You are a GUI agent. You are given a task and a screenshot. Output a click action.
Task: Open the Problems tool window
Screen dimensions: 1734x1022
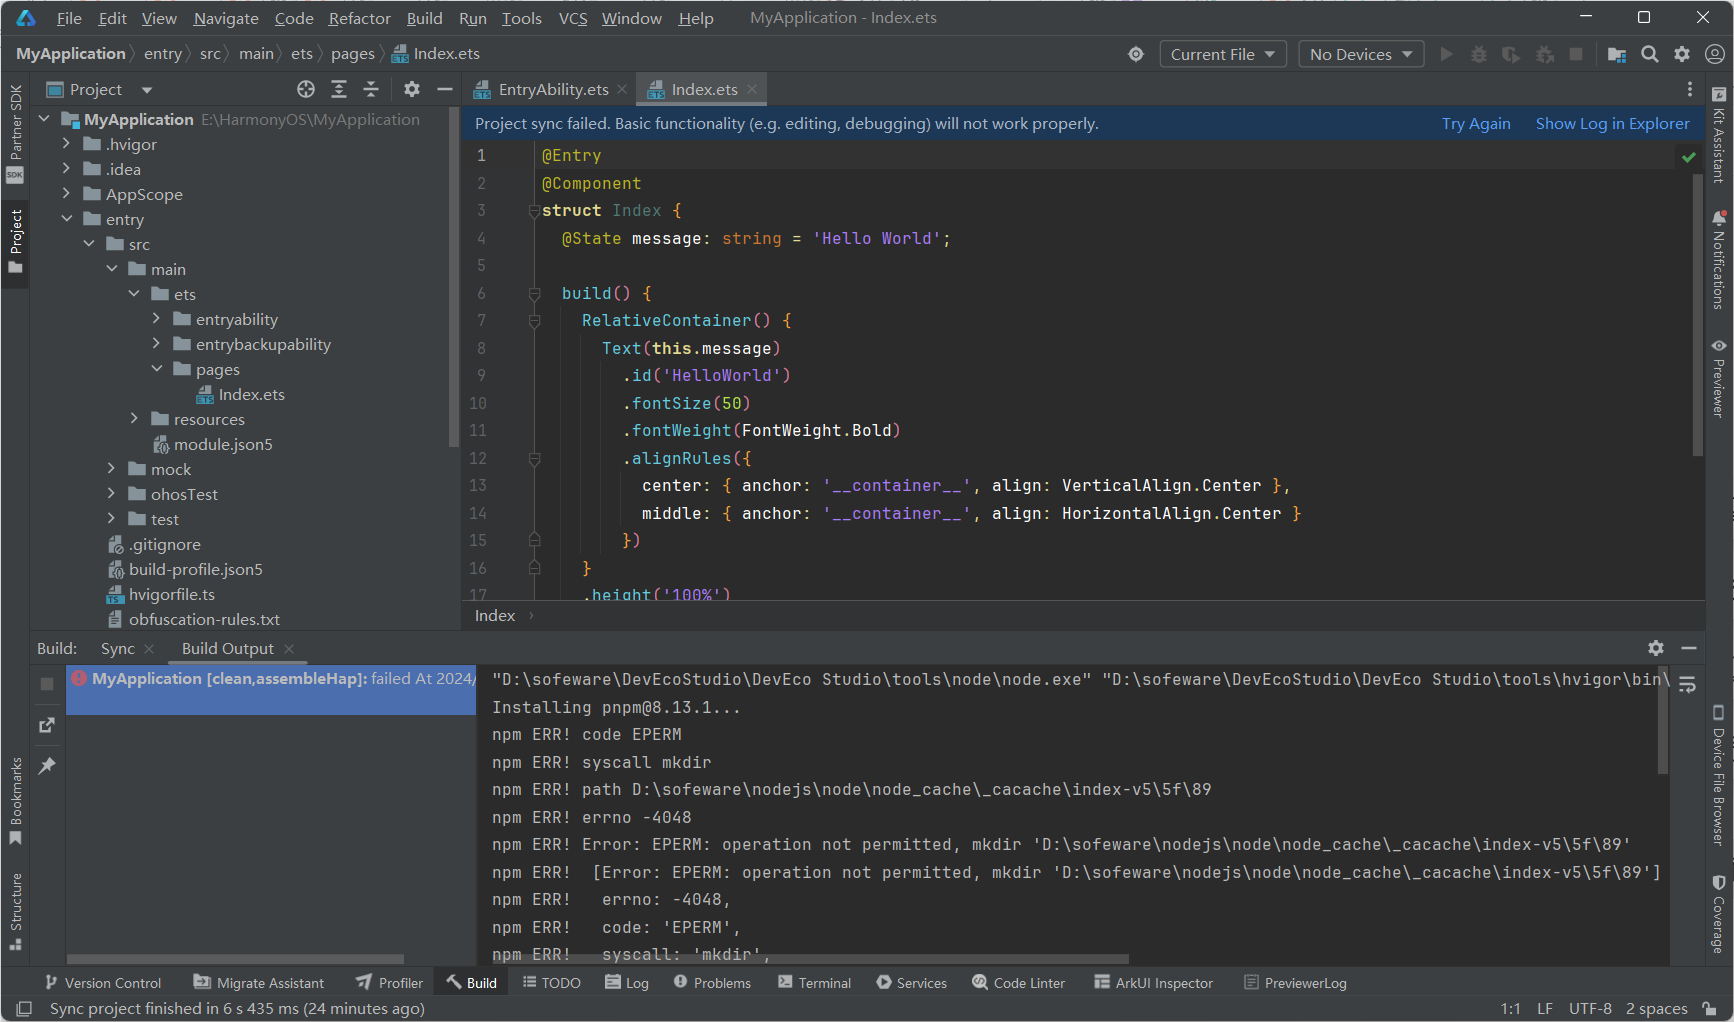coord(712,983)
